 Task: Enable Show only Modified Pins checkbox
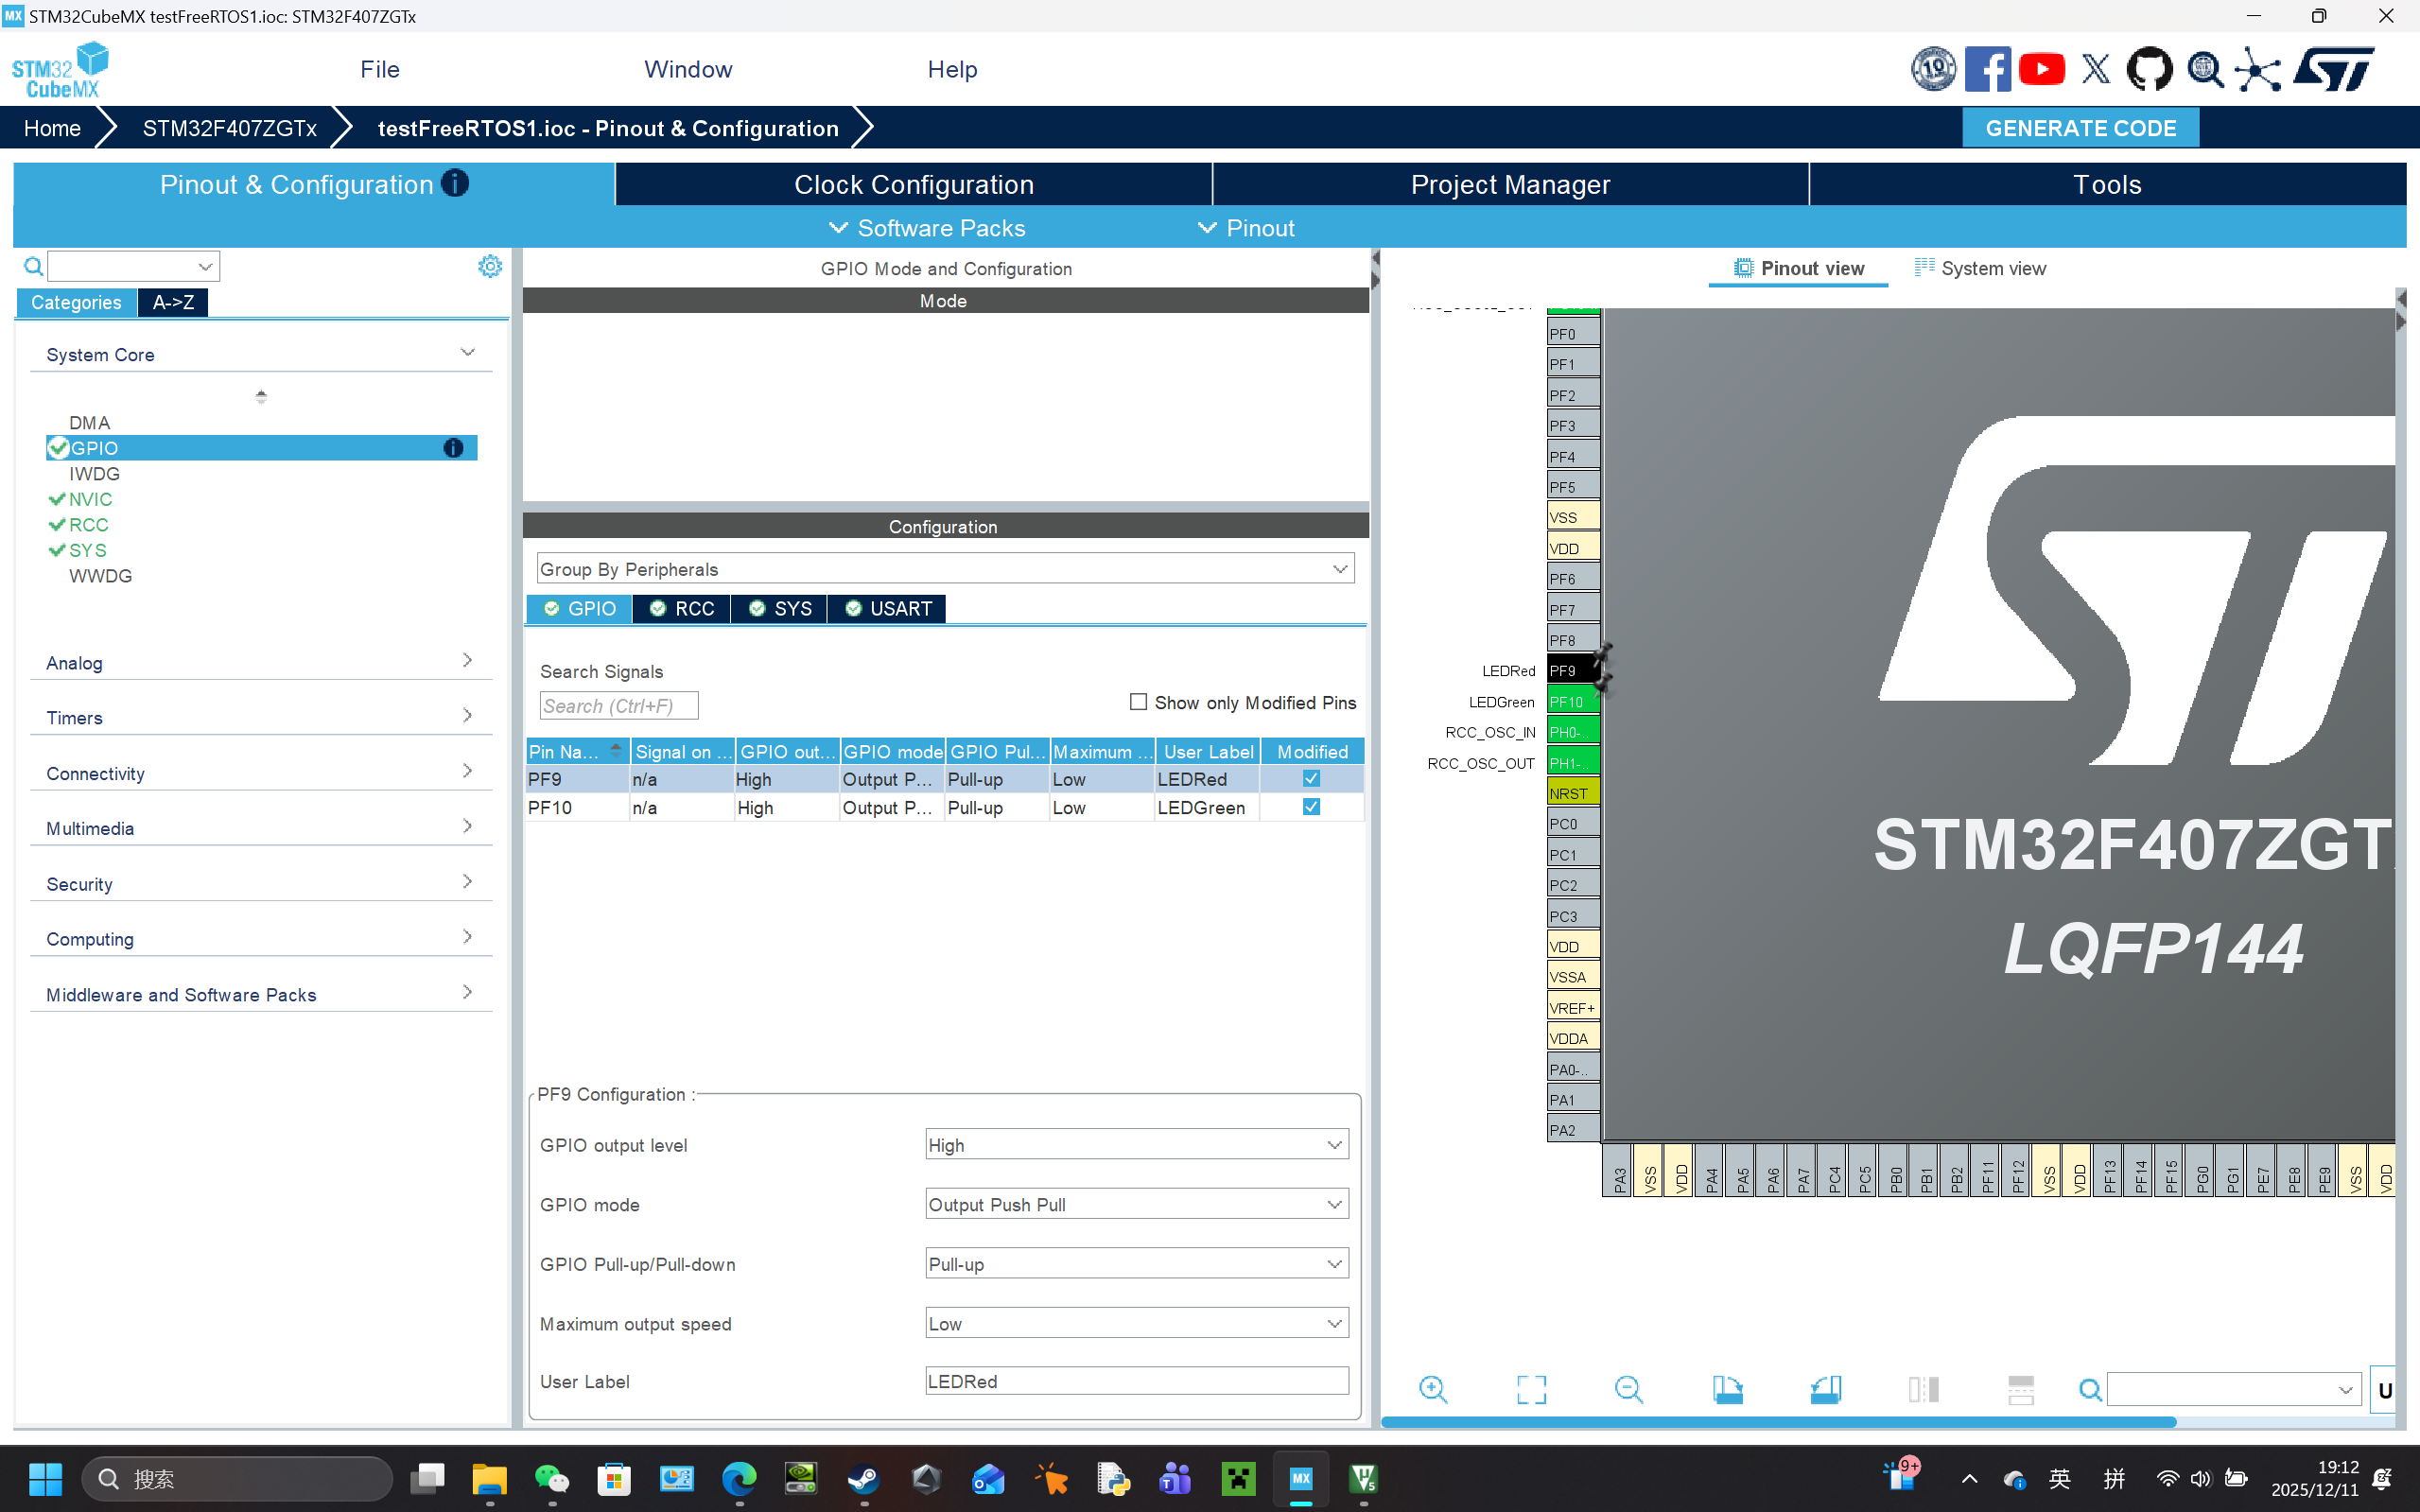(1138, 702)
